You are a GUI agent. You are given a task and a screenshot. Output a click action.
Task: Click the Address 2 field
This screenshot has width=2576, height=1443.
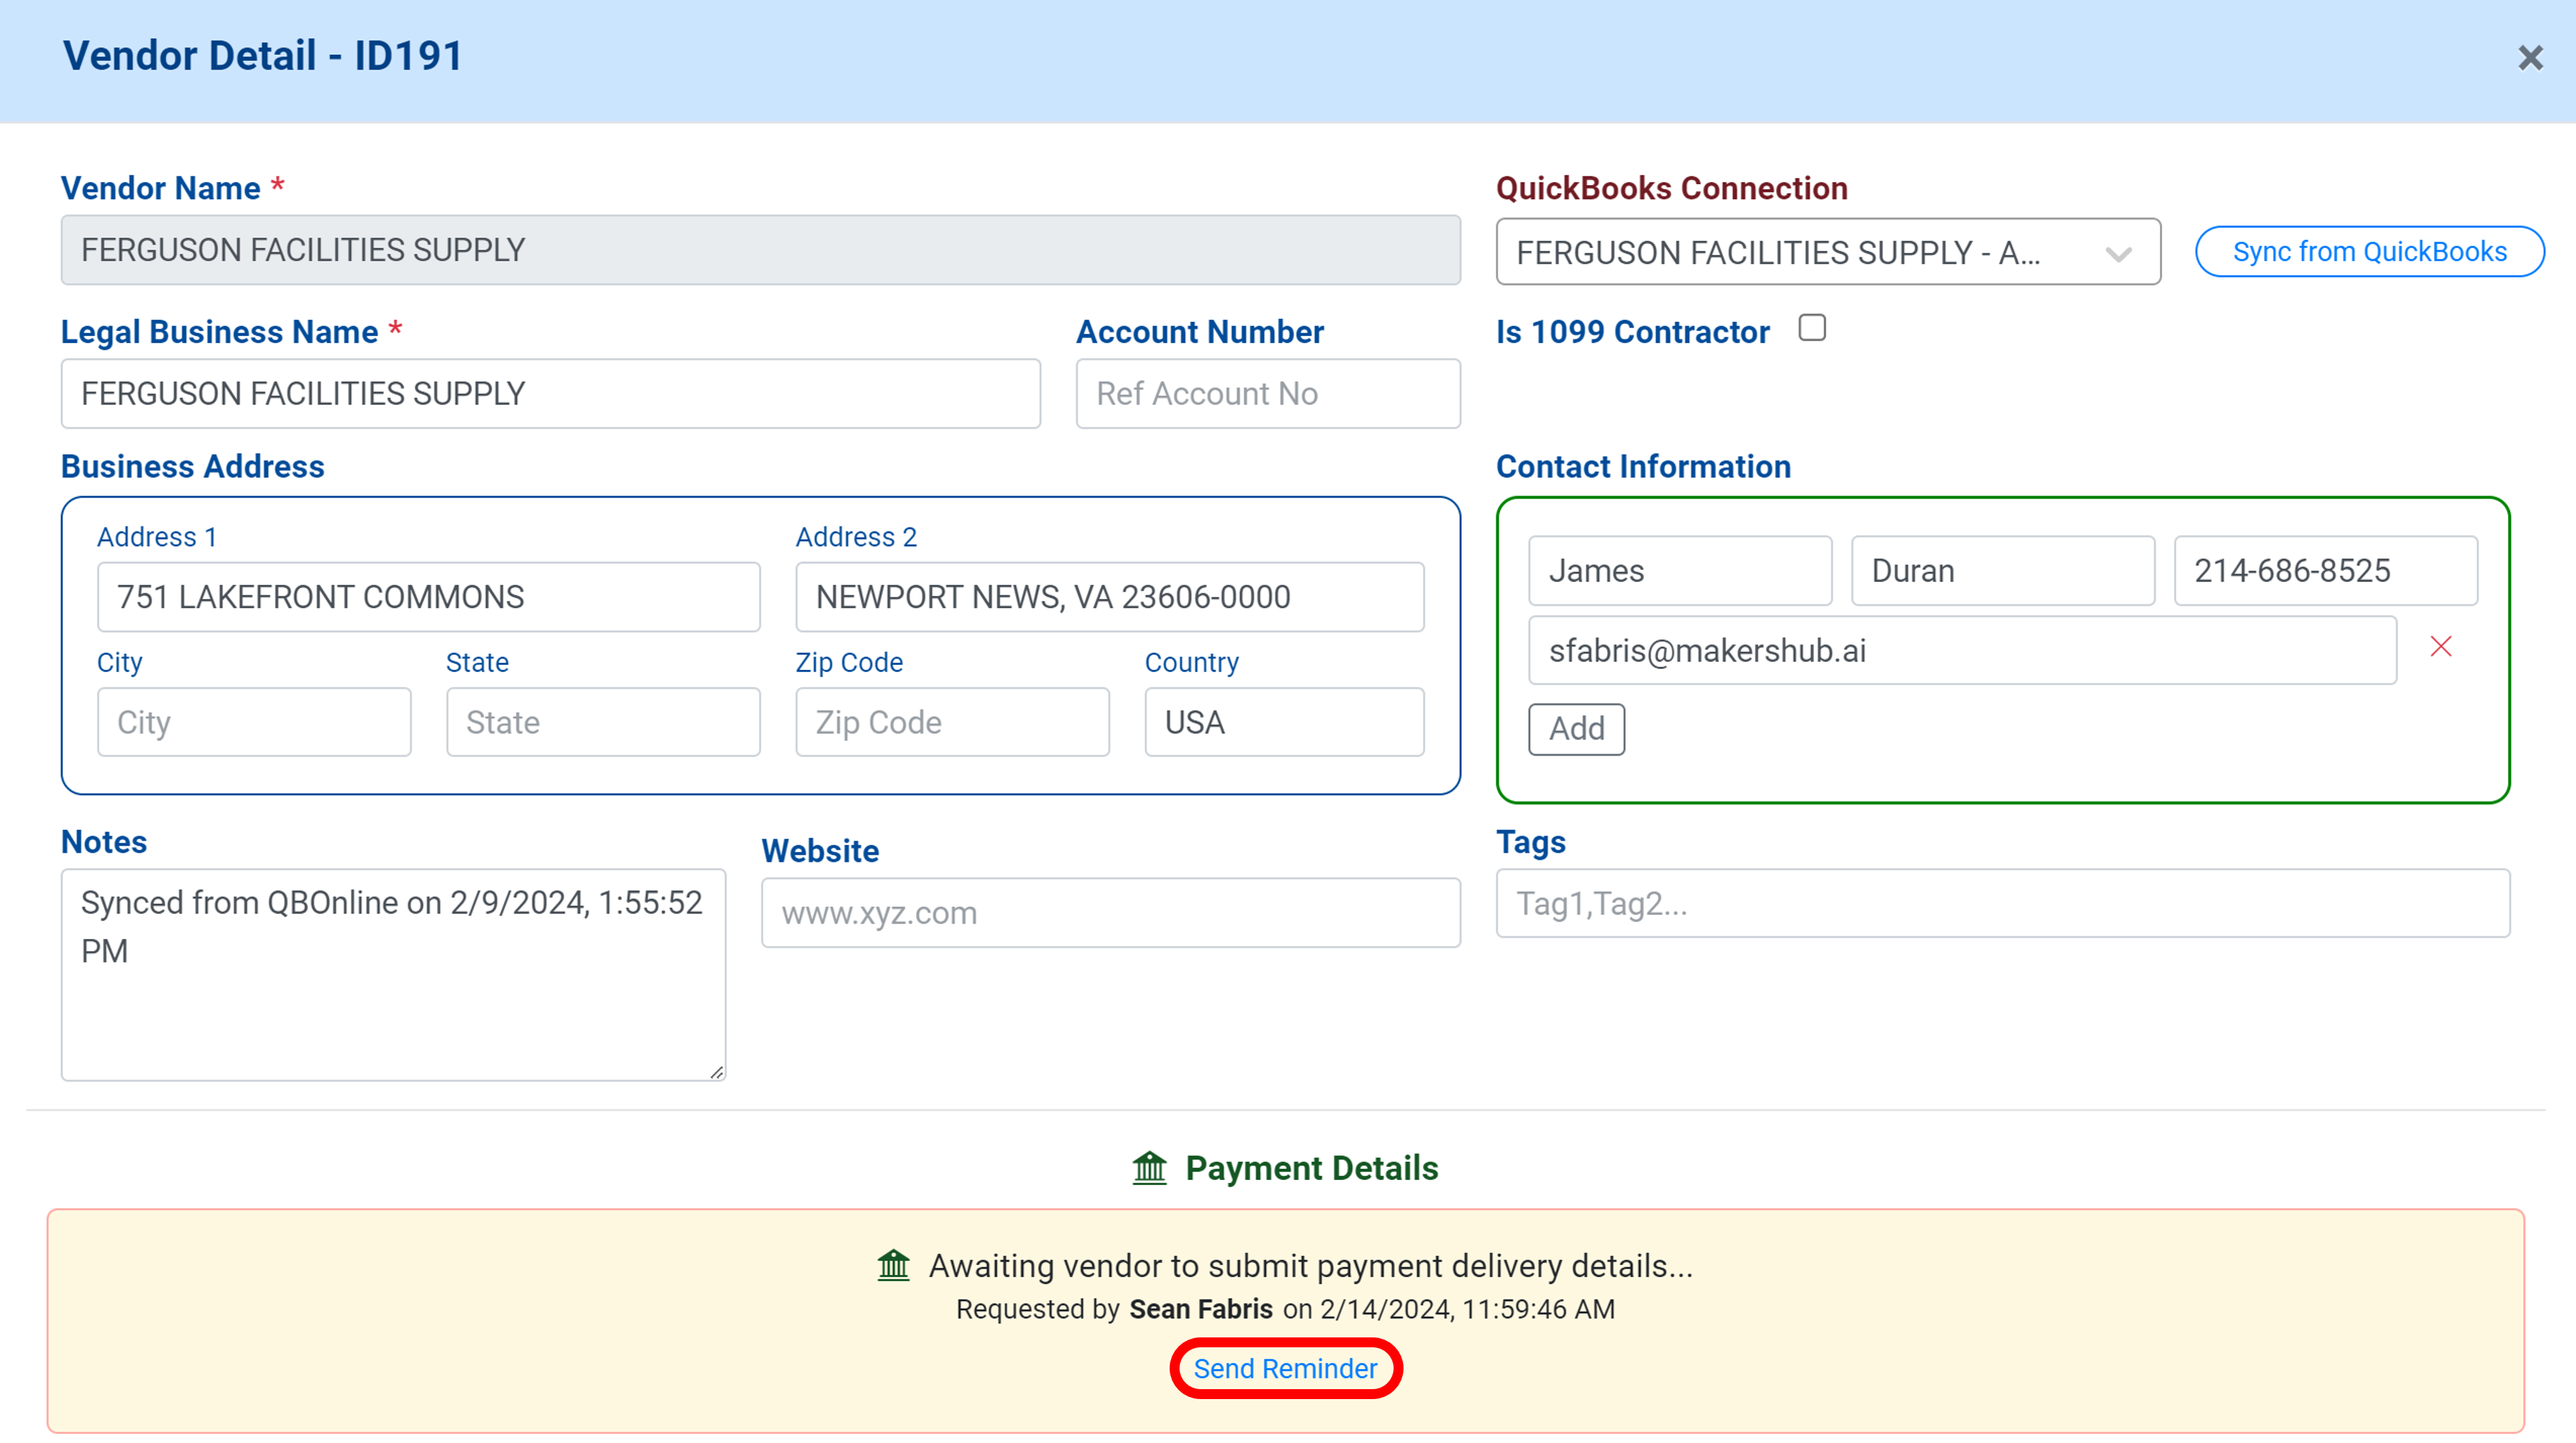(1110, 597)
